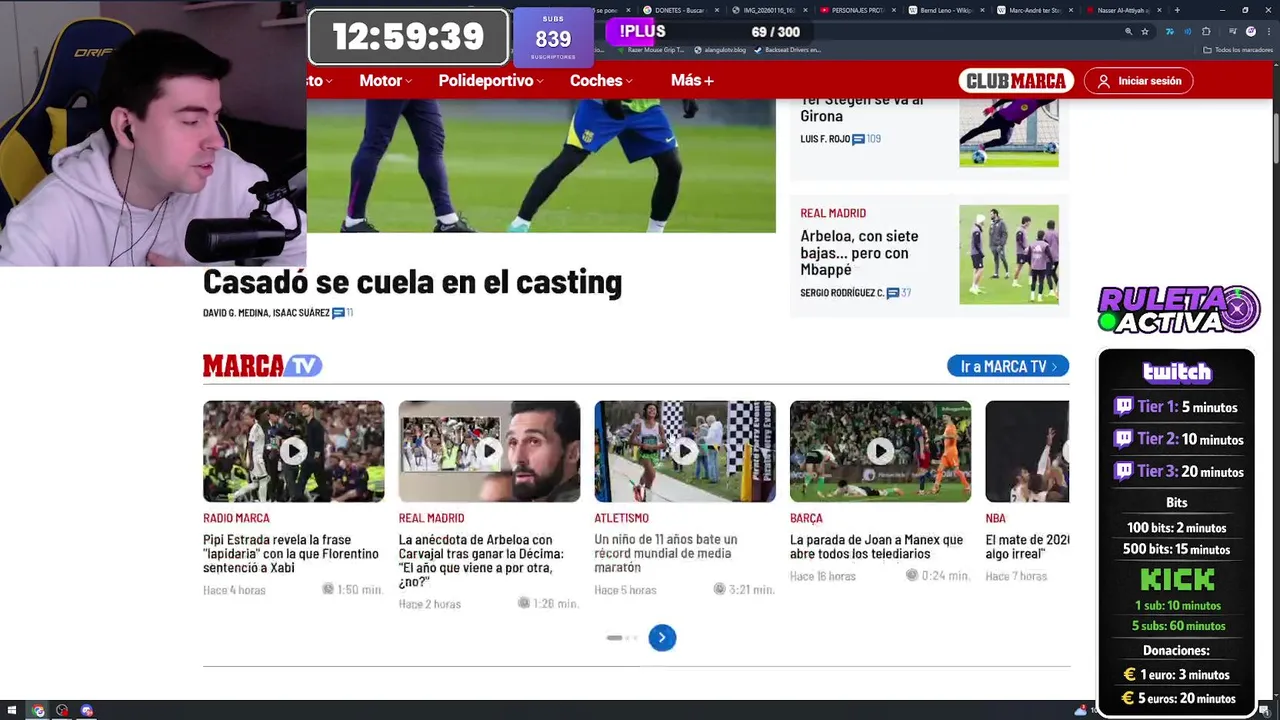
Task: Open La parada de Joan a Manex headline
Action: [x=876, y=547]
